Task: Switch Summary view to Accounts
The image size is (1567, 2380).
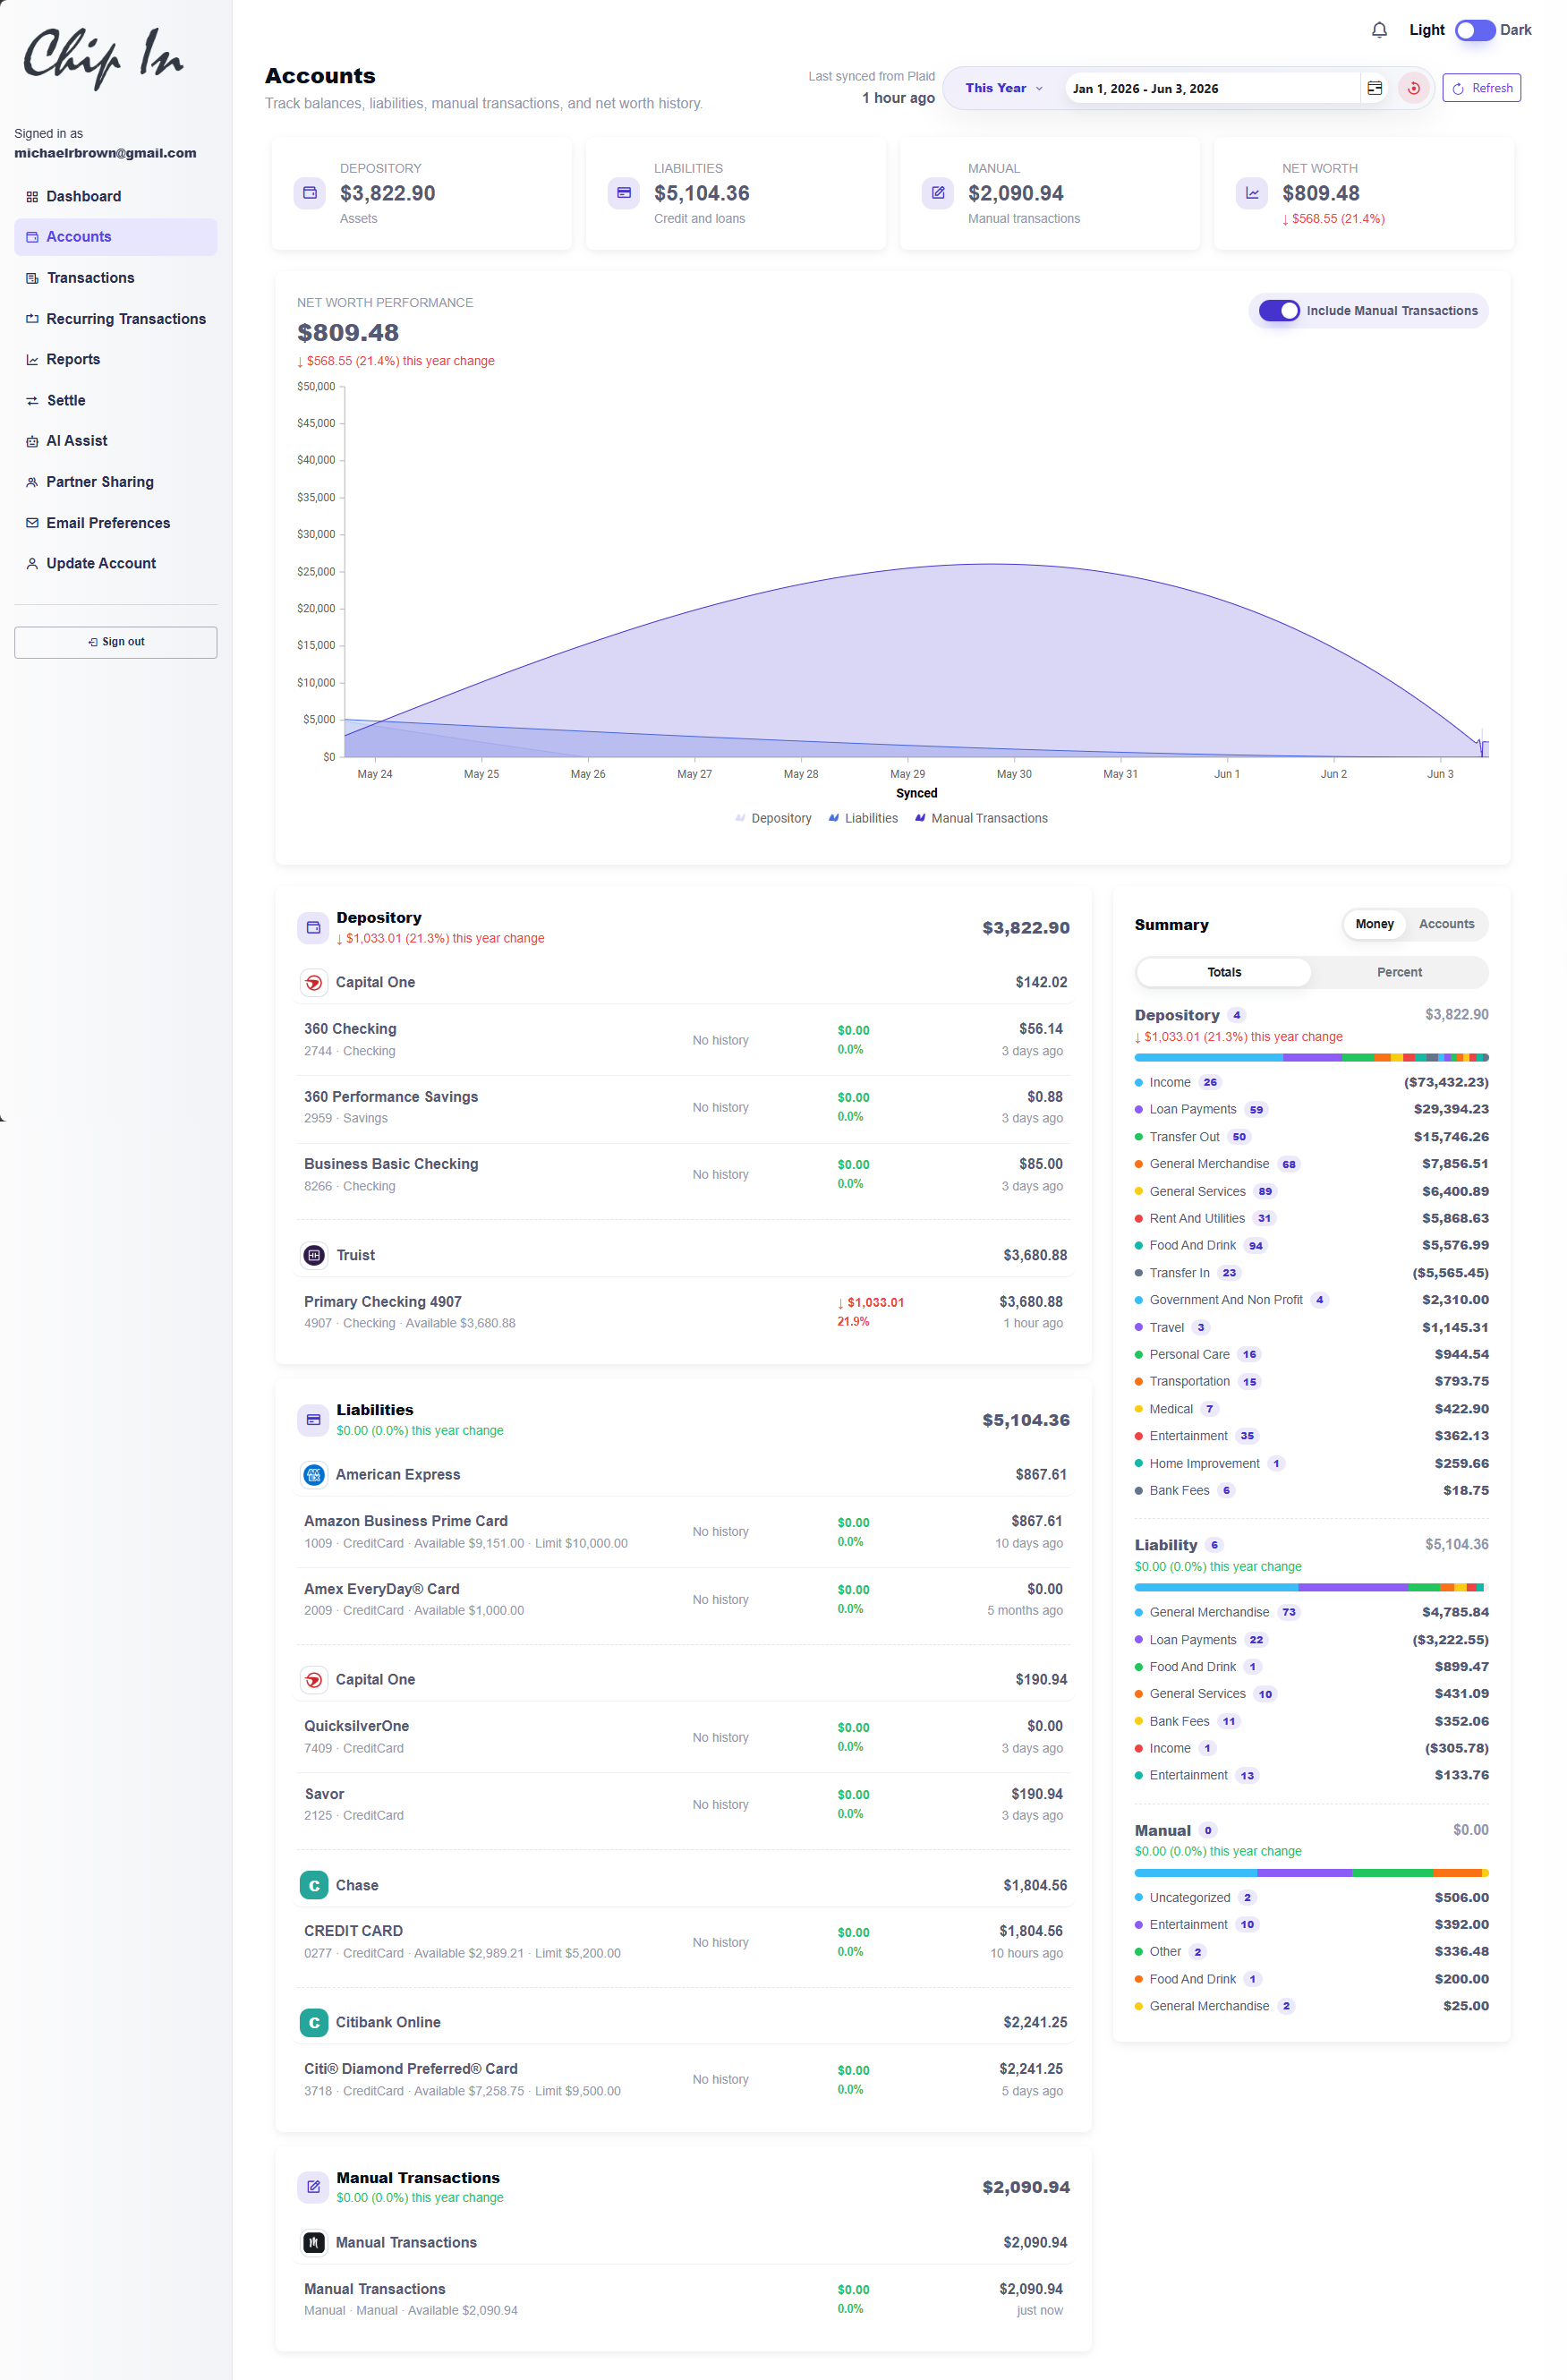Action: pos(1446,924)
